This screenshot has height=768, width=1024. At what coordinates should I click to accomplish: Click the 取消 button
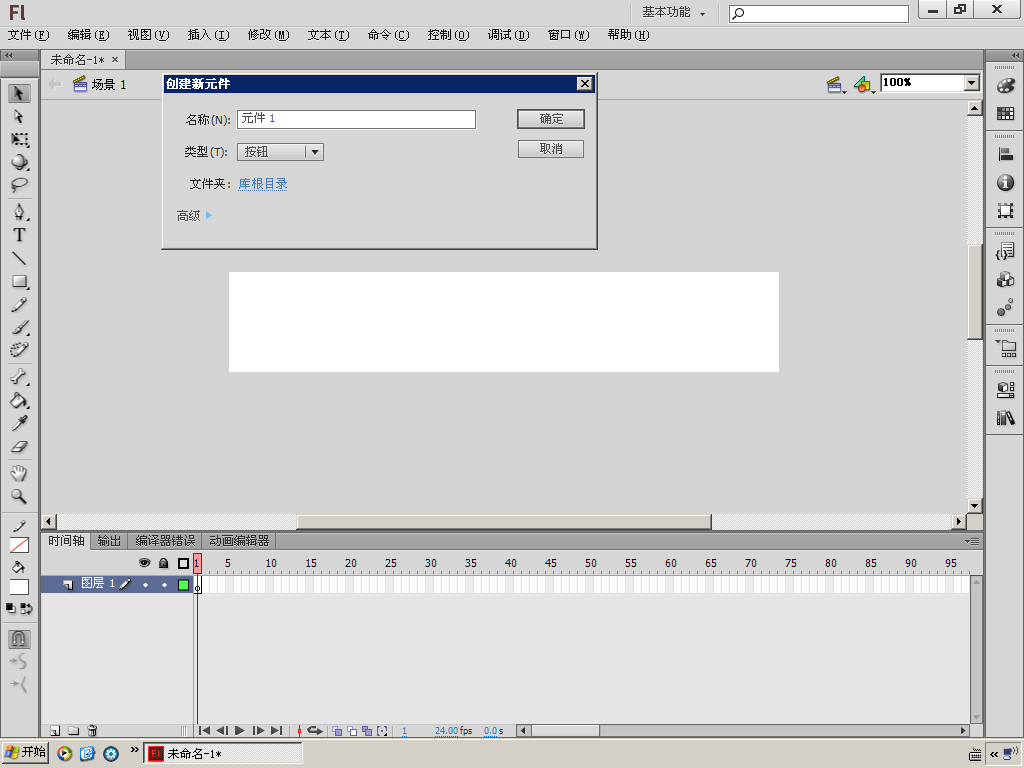pyautogui.click(x=551, y=149)
